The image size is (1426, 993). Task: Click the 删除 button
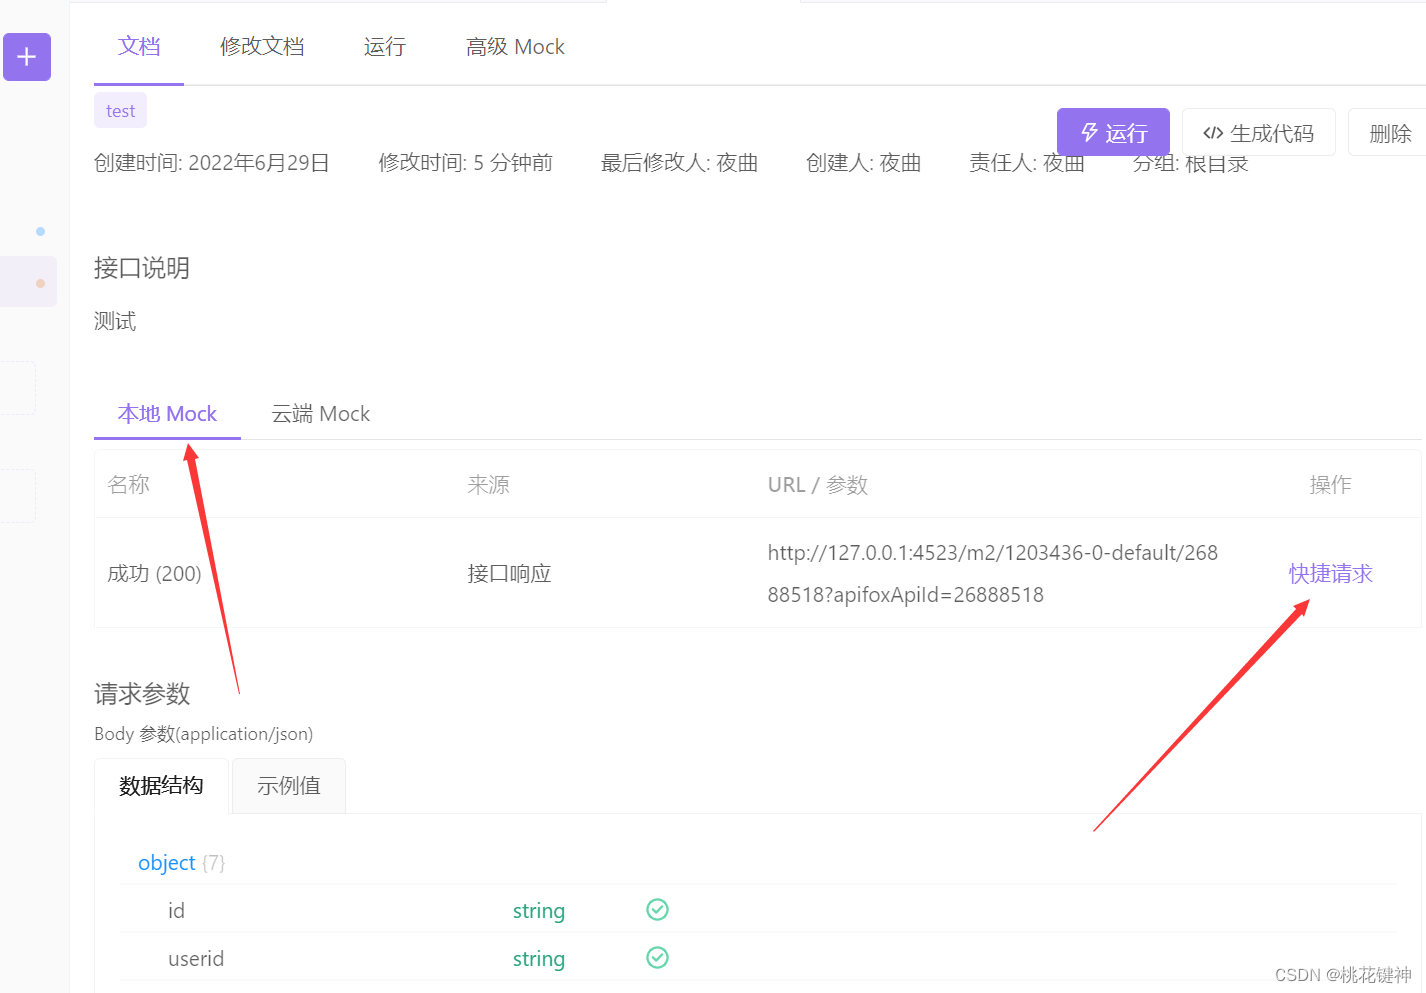click(x=1390, y=132)
